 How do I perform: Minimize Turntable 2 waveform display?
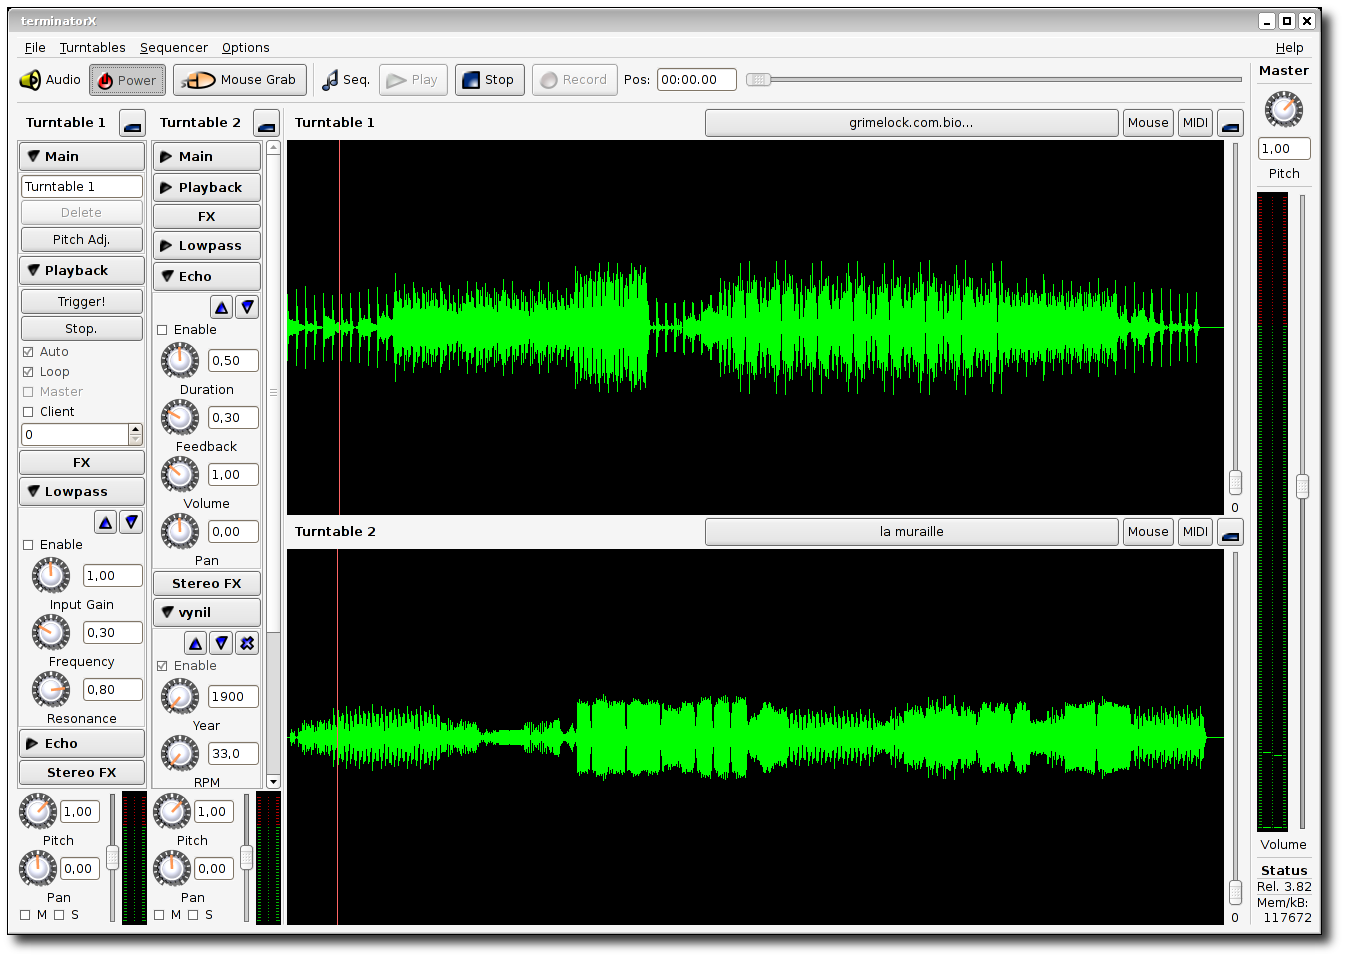pyautogui.click(x=1230, y=532)
